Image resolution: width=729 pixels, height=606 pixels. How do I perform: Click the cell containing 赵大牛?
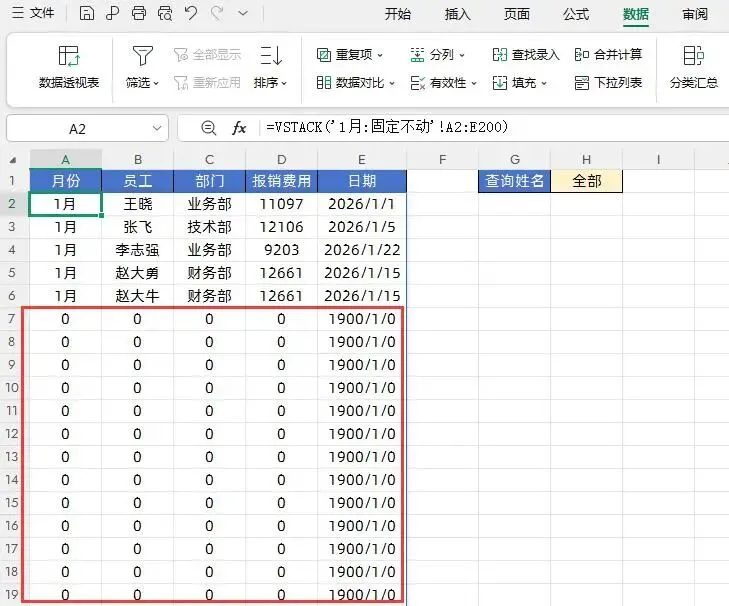pos(138,296)
